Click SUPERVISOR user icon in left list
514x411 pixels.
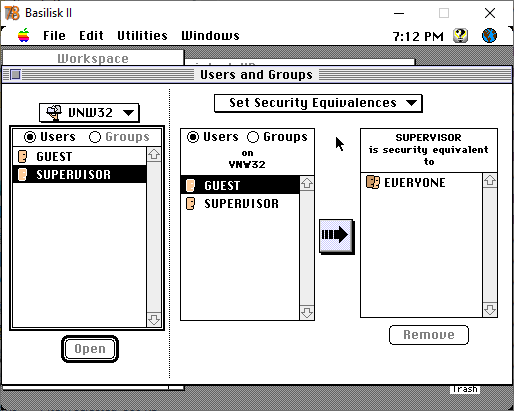[x=22, y=174]
